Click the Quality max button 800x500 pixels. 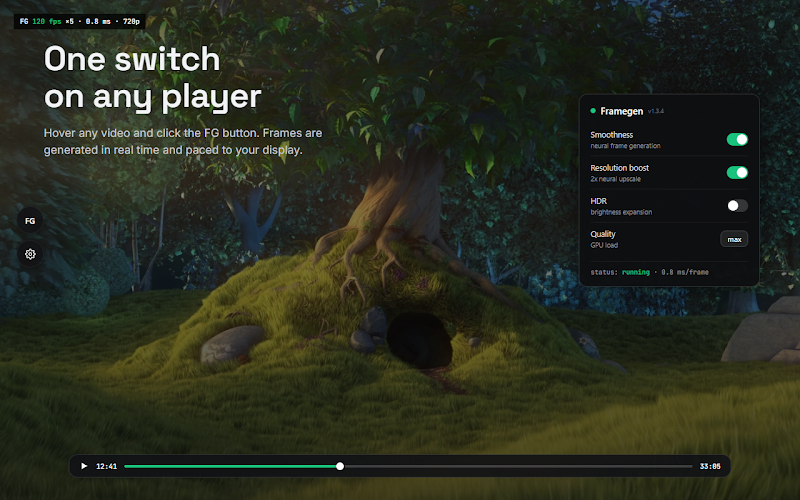[734, 239]
